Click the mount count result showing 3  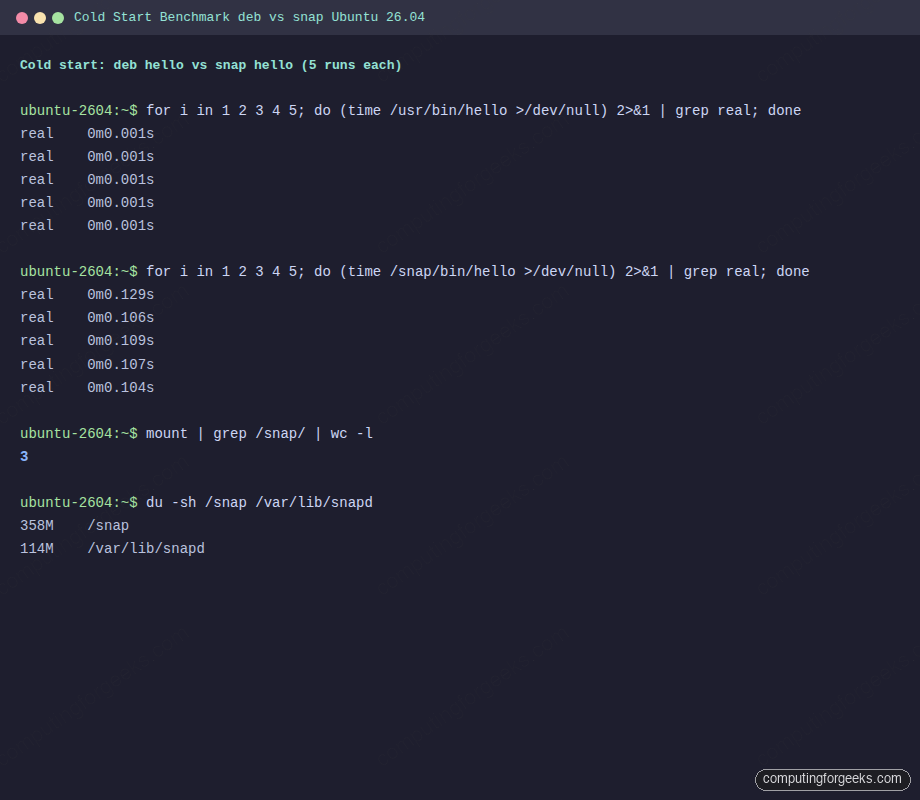(x=23, y=456)
